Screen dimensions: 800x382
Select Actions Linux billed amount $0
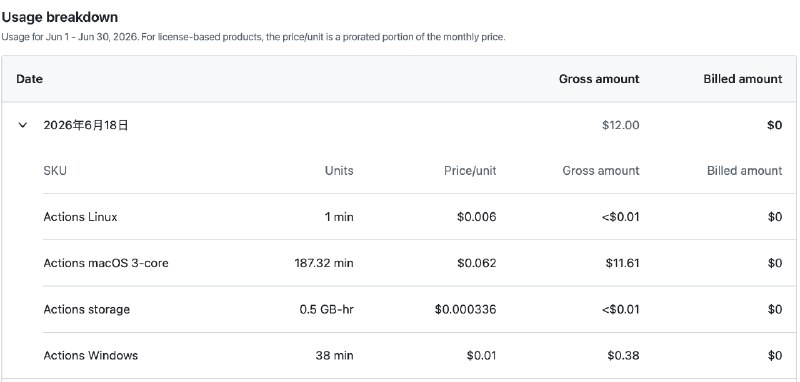775,217
